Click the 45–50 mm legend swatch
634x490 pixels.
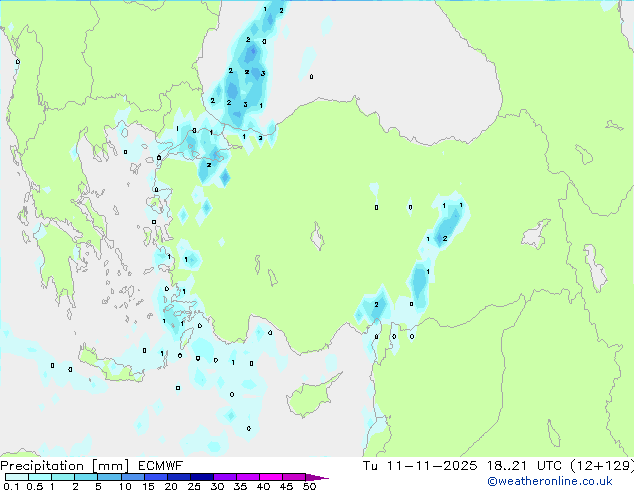pos(294,477)
